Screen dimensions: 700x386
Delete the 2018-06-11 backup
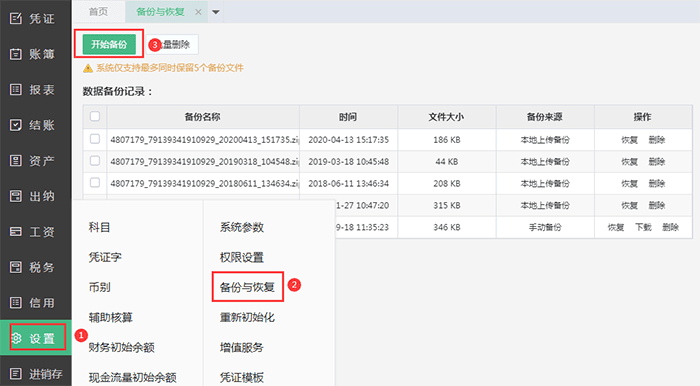[657, 183]
